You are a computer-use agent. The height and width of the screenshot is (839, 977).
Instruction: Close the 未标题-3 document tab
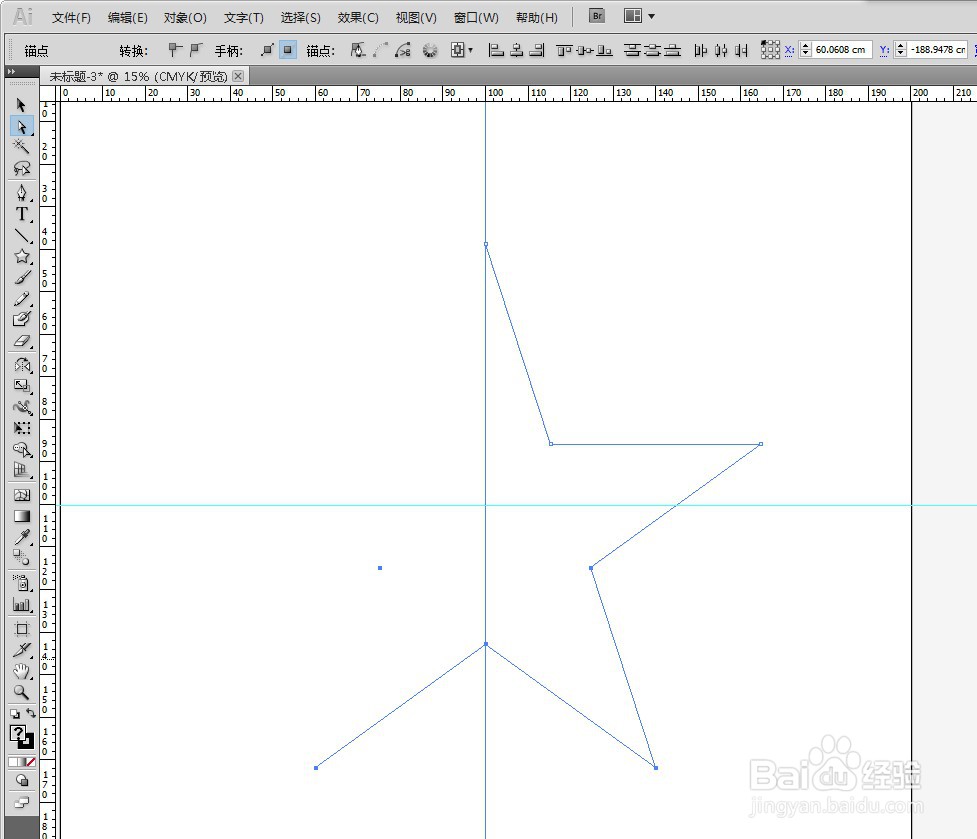238,76
